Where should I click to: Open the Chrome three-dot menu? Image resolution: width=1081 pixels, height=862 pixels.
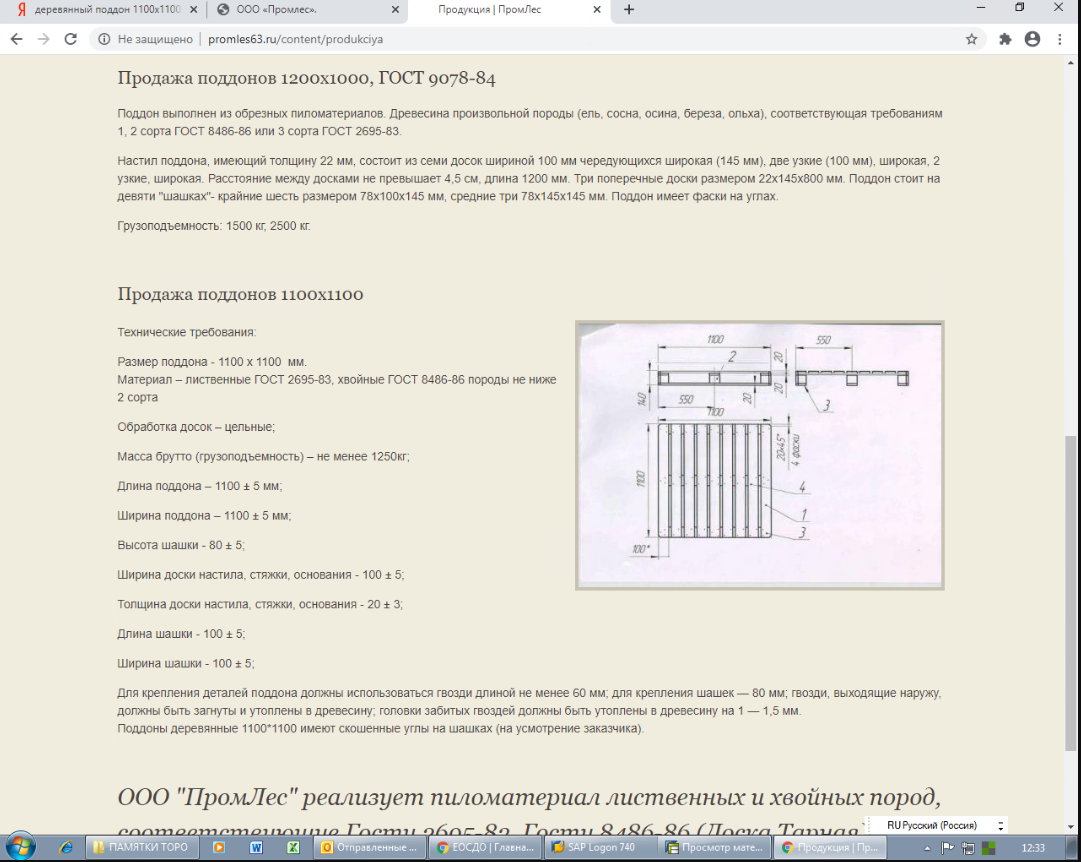coord(1060,39)
